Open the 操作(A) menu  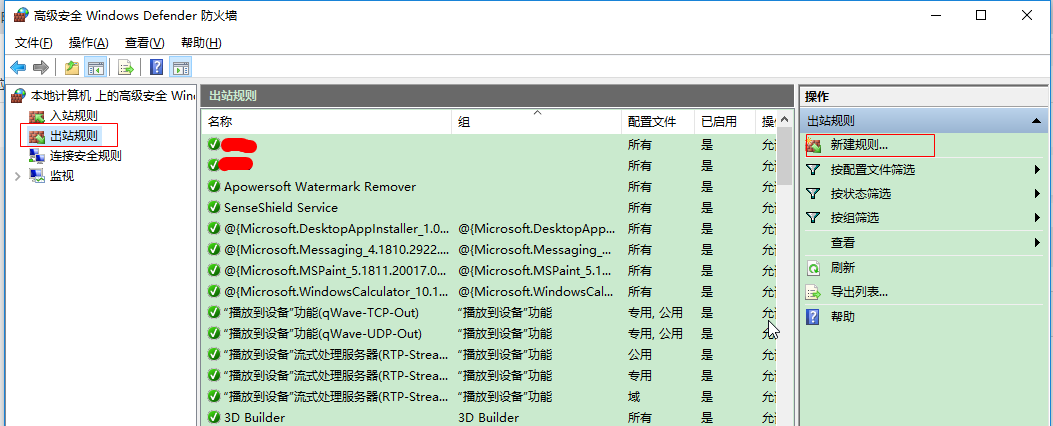(x=89, y=43)
